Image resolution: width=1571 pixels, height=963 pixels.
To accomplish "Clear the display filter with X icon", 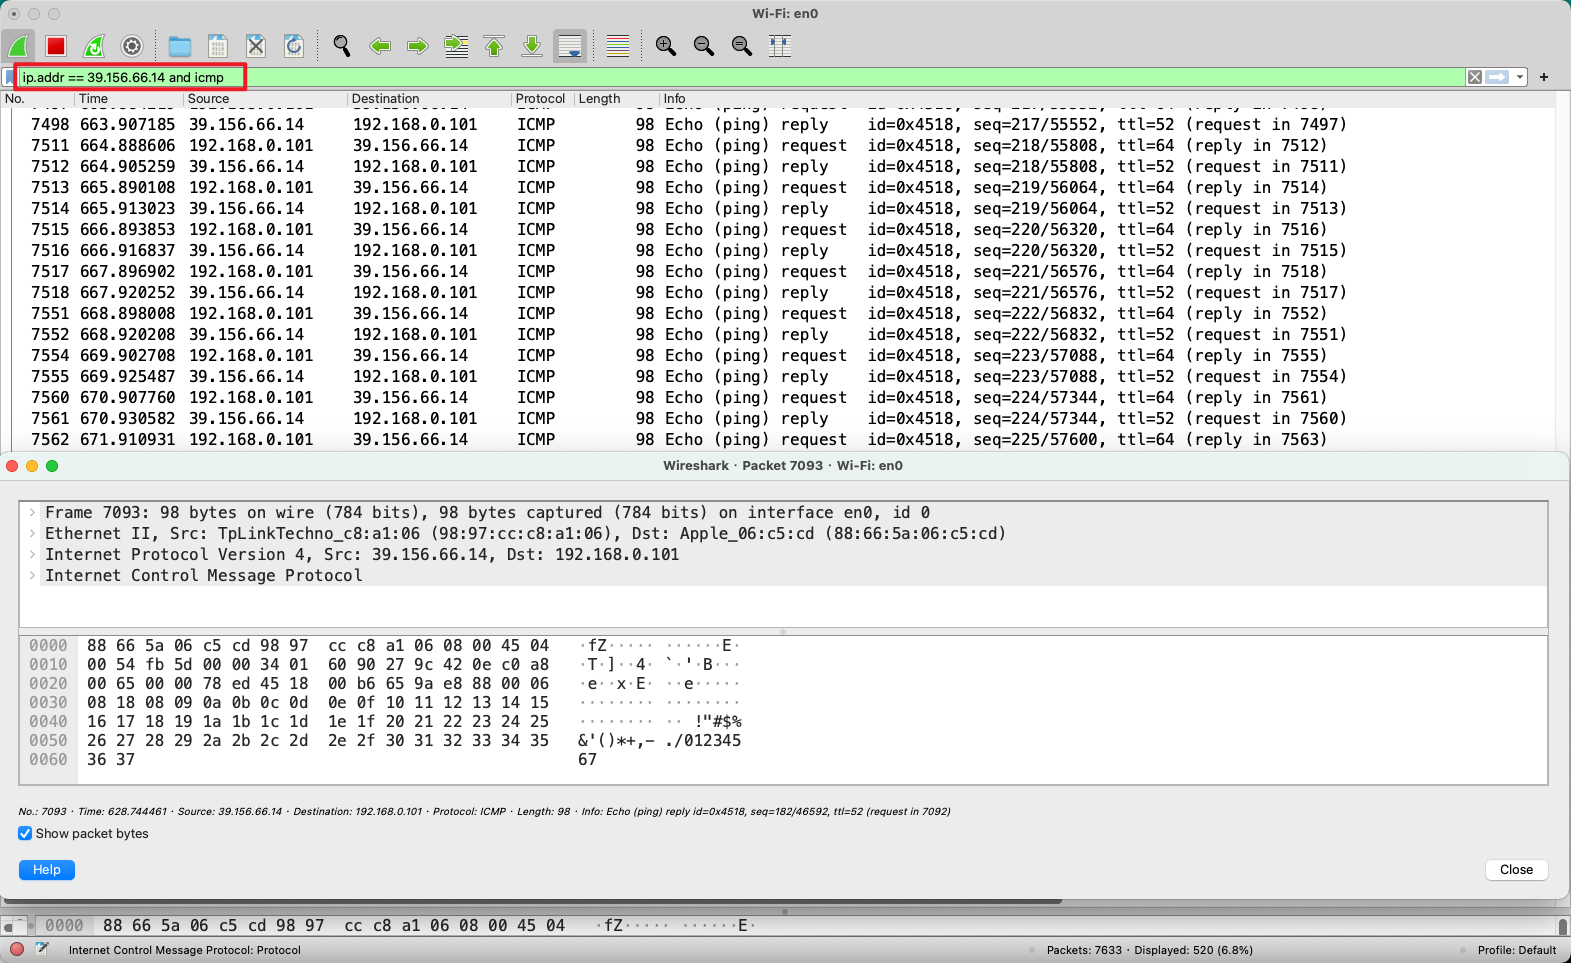I will (1474, 77).
